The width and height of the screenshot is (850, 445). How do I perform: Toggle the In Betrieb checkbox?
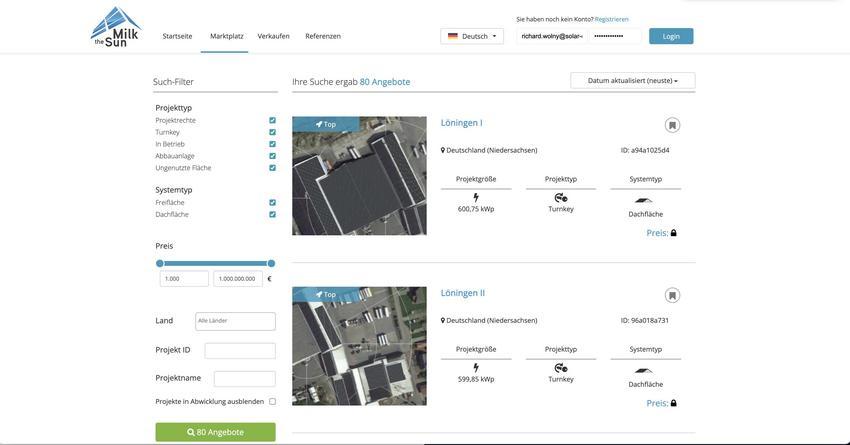pos(272,144)
